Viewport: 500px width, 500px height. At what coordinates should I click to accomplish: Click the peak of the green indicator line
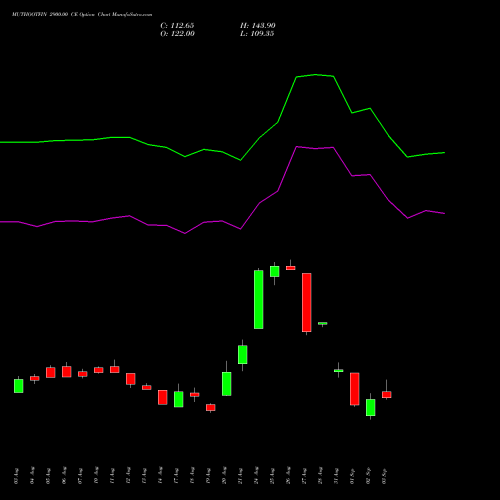point(315,75)
